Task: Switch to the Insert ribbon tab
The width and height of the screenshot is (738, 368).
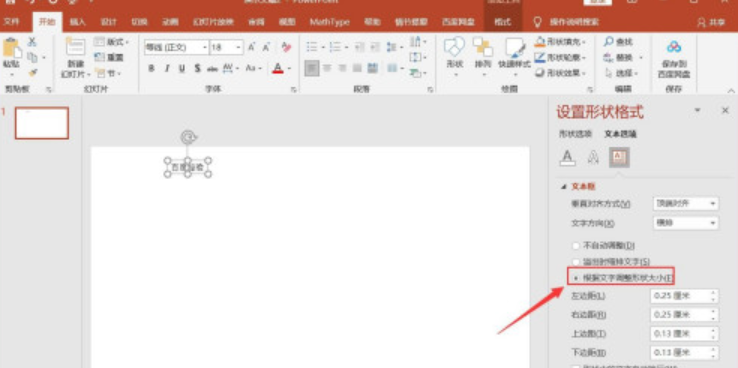Action: click(78, 22)
